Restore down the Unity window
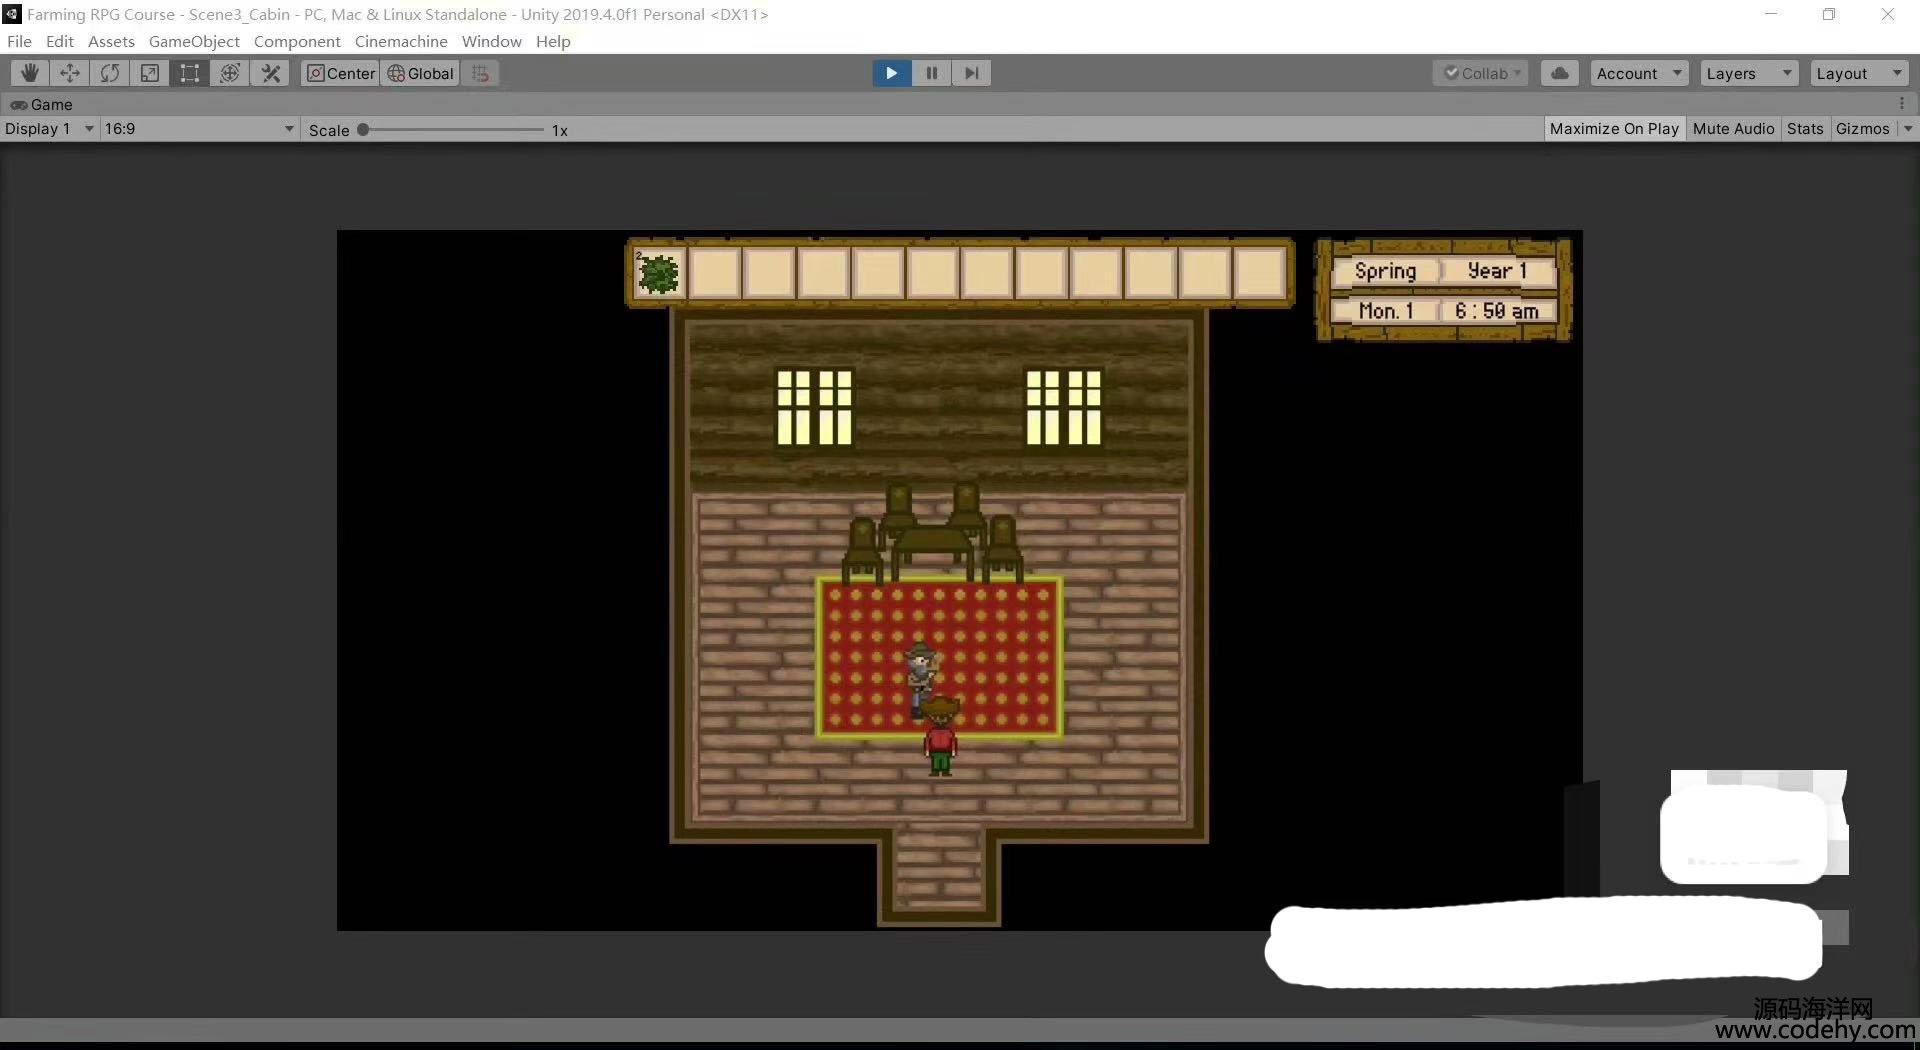 click(x=1829, y=14)
